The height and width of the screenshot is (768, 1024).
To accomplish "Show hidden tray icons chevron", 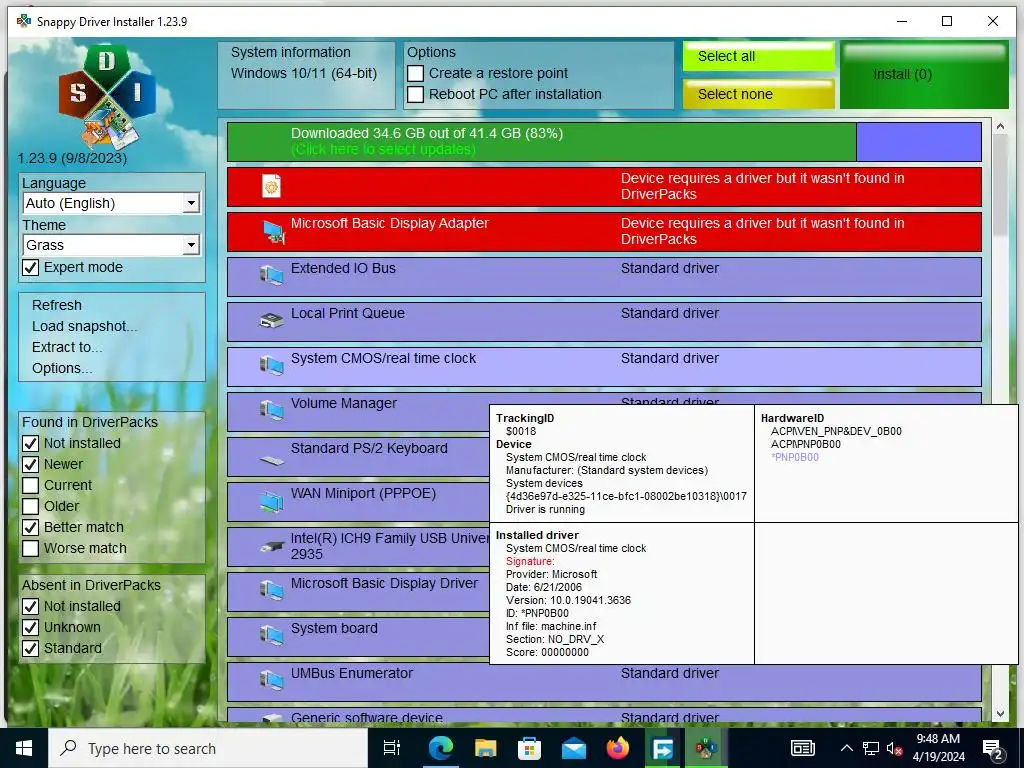I will (846, 748).
